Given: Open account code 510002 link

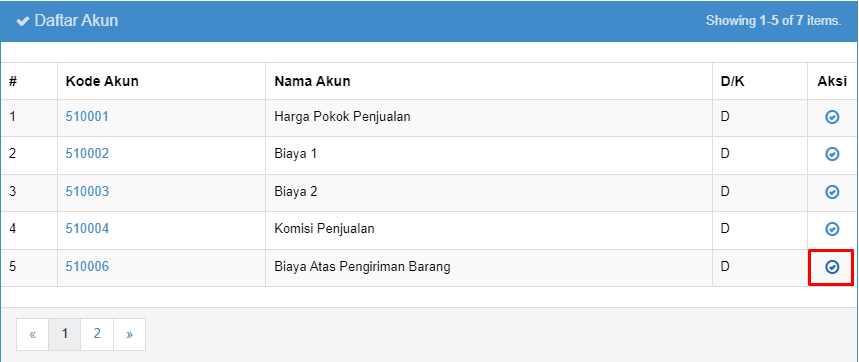Looking at the screenshot, I should 87,154.
